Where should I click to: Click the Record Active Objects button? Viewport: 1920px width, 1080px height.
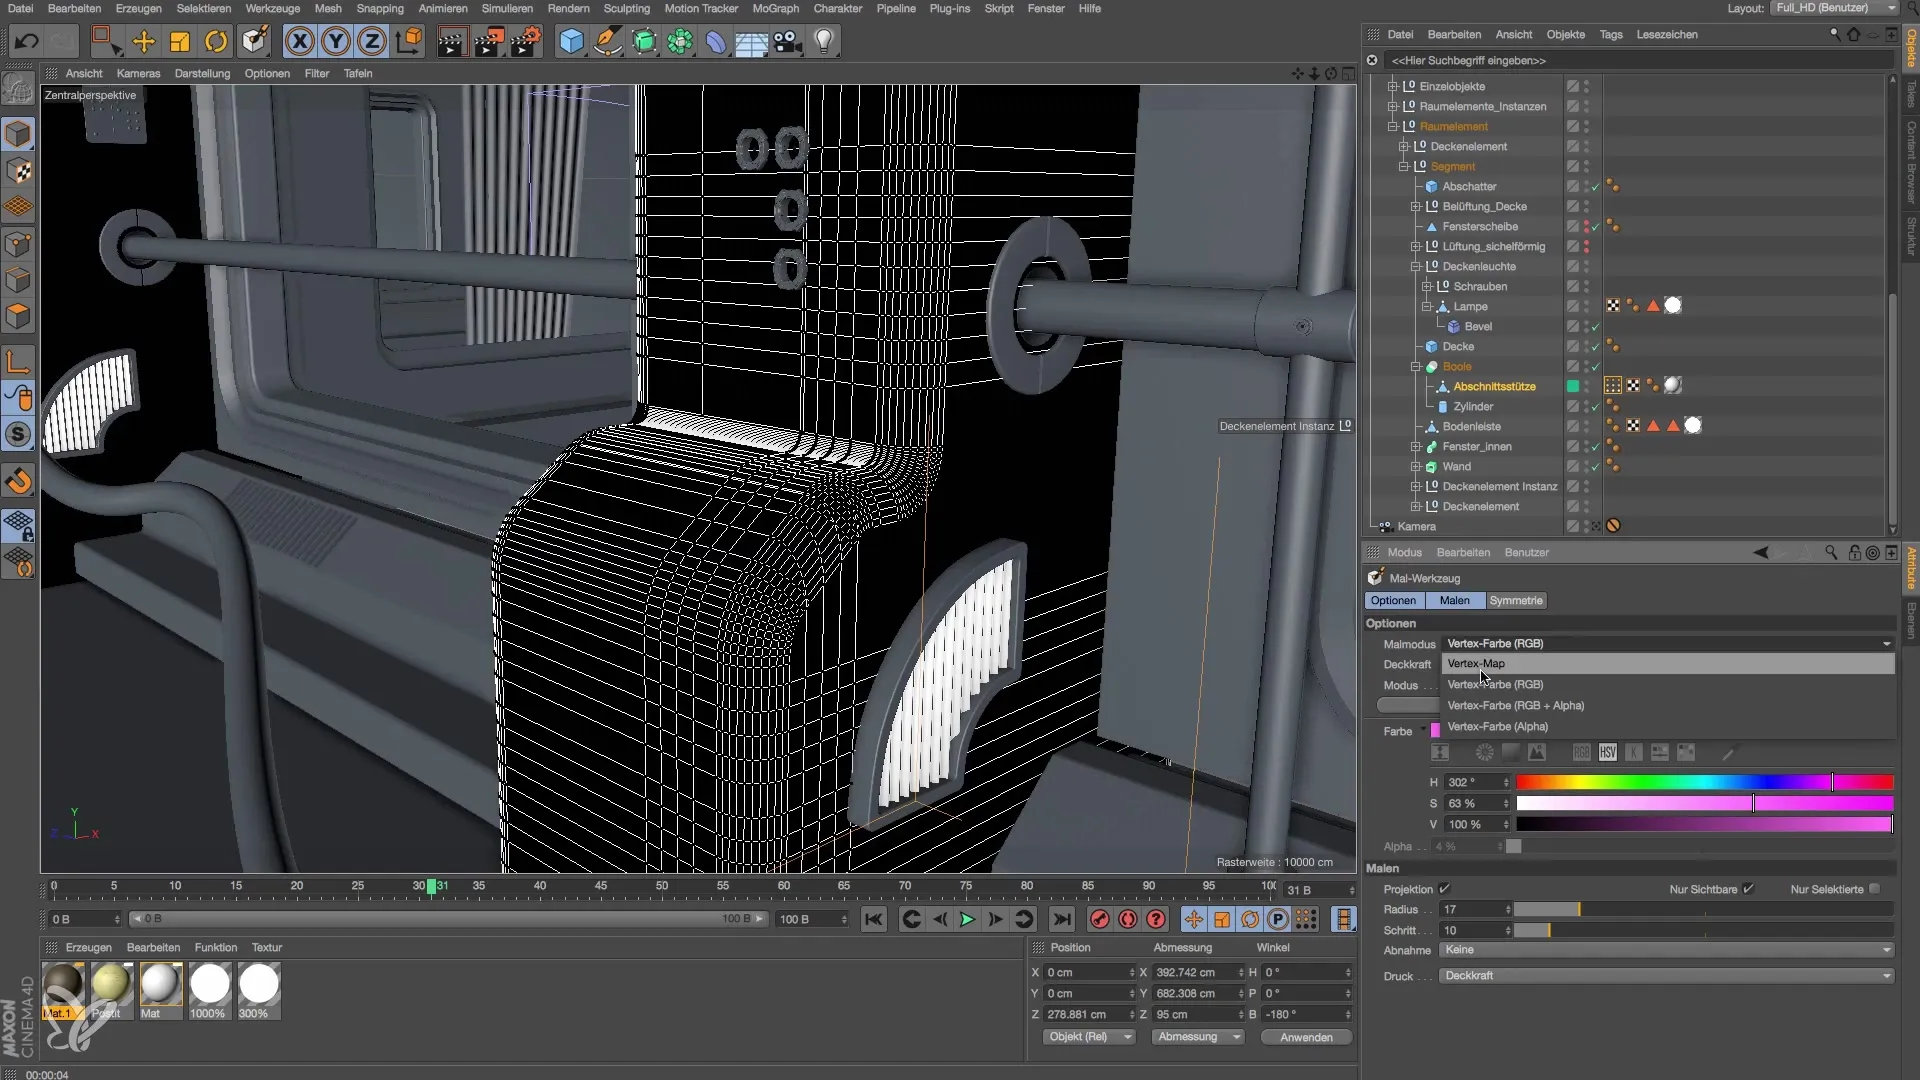(1100, 919)
